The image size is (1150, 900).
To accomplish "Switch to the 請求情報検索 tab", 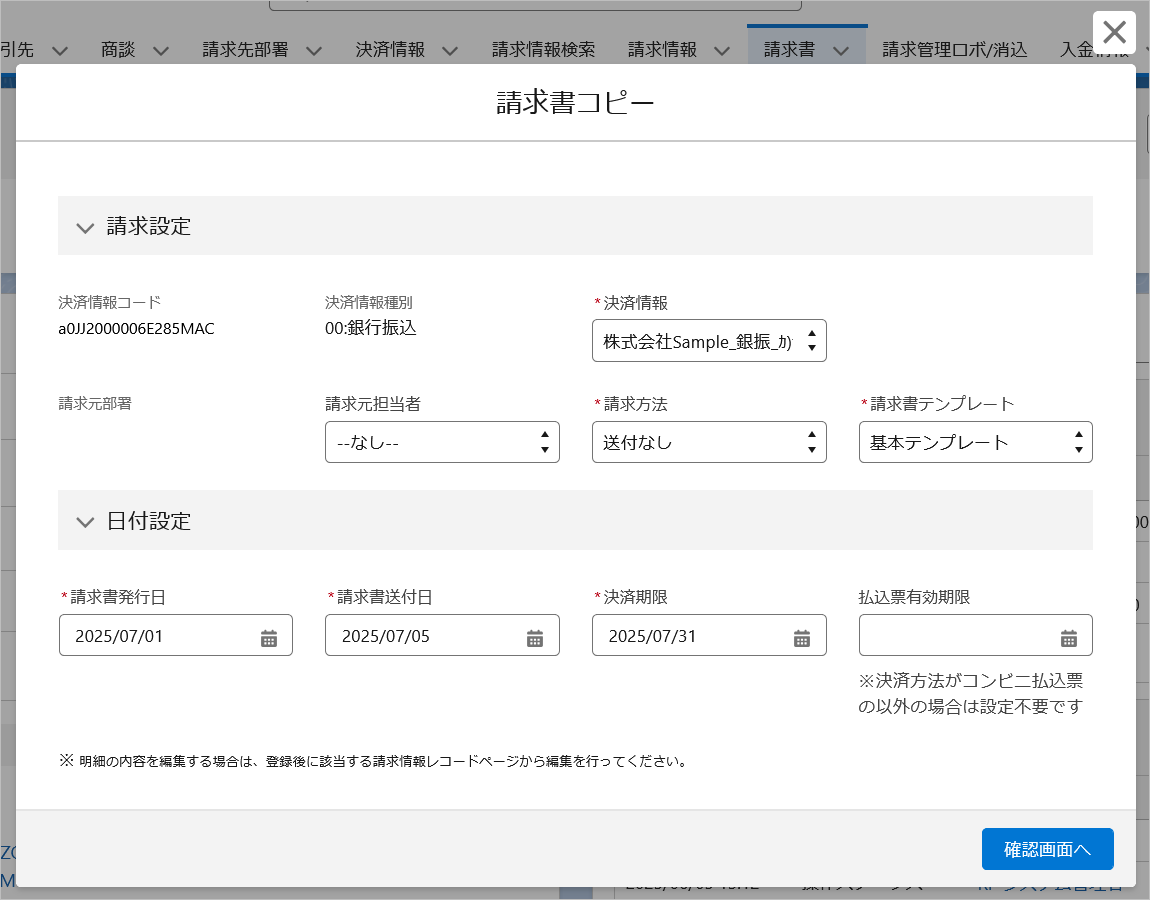I will tap(543, 49).
